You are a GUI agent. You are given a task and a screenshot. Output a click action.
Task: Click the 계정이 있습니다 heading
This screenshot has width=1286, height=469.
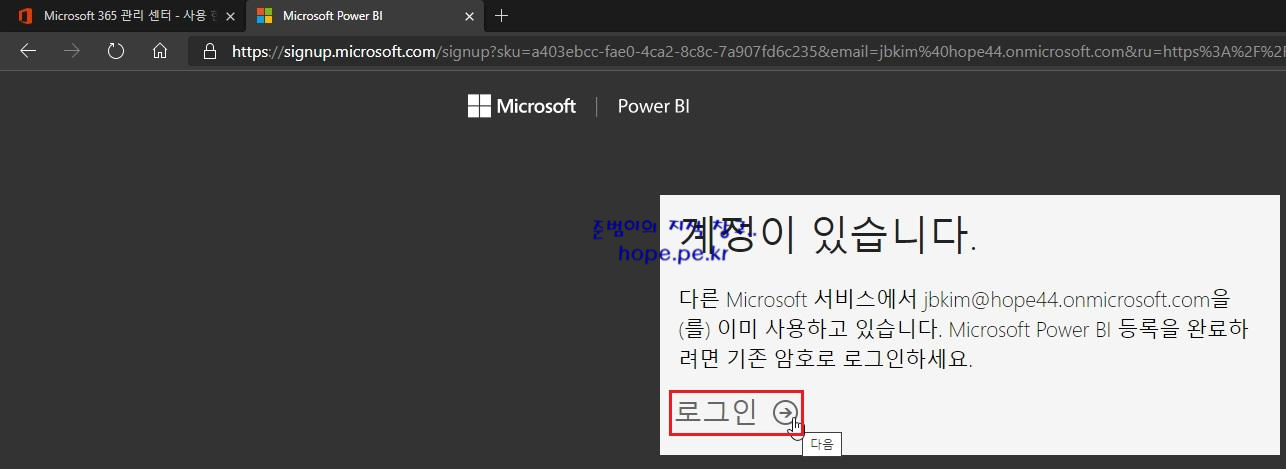(827, 236)
